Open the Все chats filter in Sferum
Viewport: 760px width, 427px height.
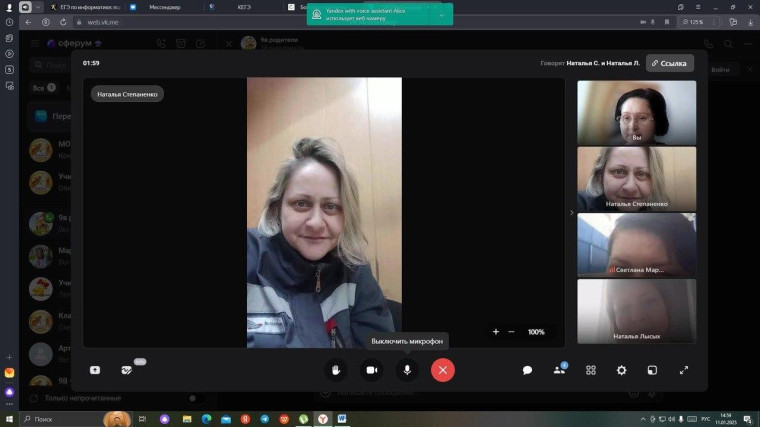pyautogui.click(x=44, y=88)
